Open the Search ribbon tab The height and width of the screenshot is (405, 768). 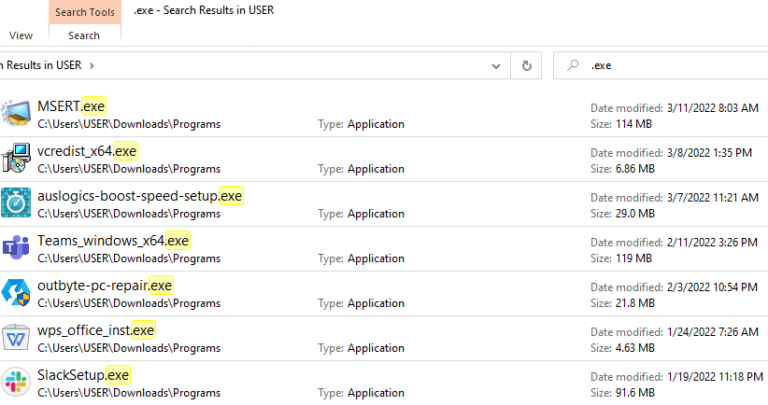84,35
